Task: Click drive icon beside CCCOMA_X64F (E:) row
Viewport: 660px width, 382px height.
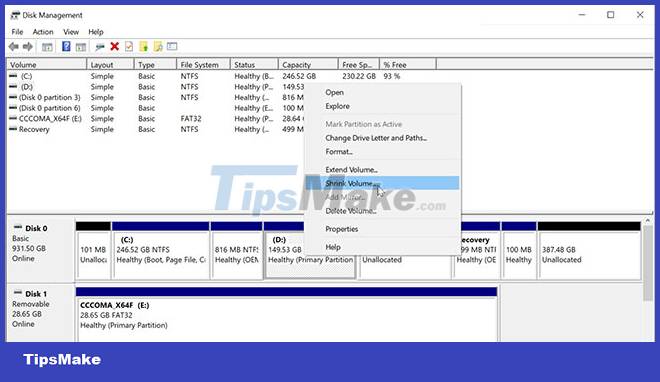Action: pos(13,119)
